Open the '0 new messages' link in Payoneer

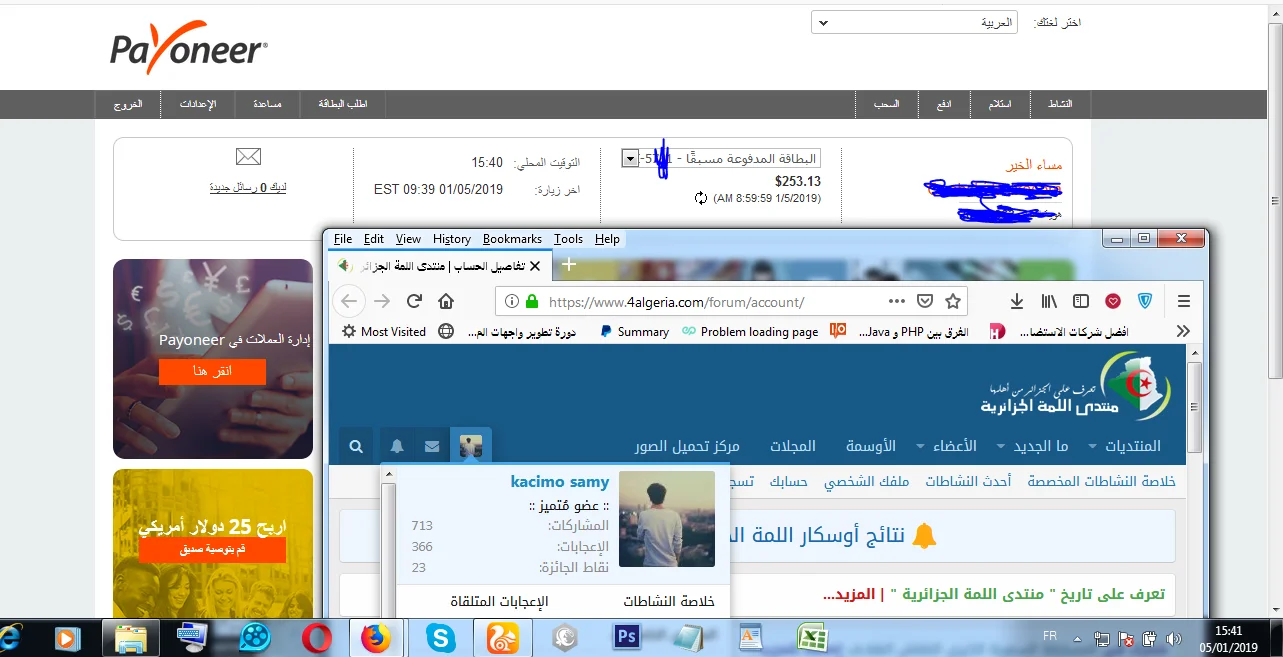coord(248,187)
